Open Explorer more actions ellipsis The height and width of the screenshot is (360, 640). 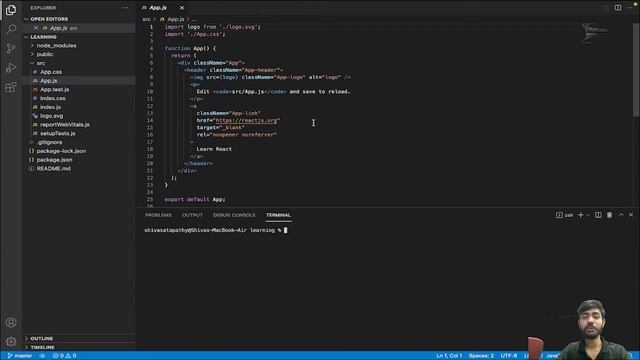(x=125, y=8)
